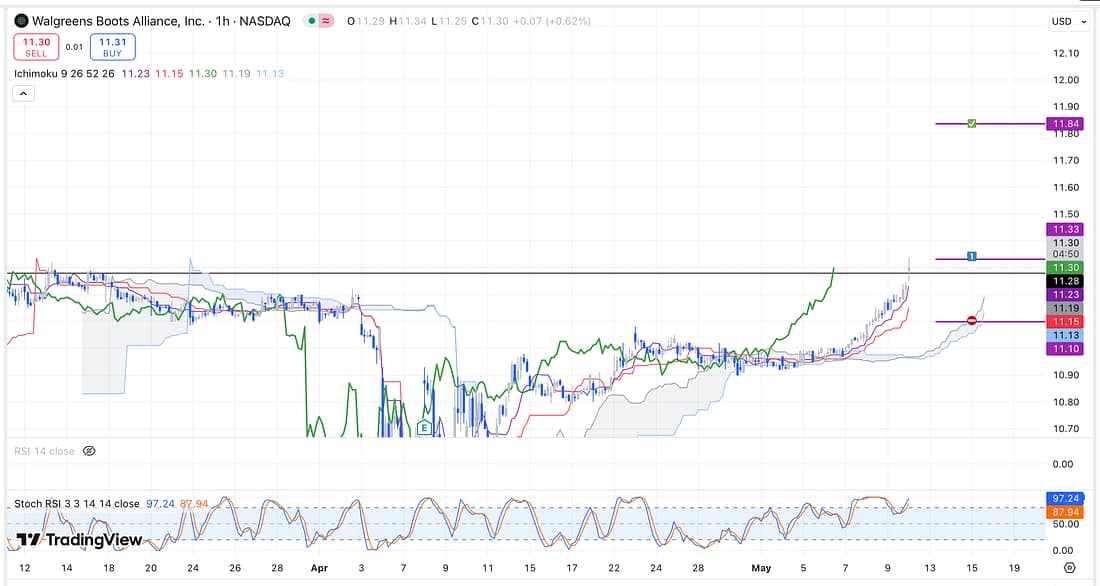This screenshot has height=586, width=1100.
Task: Click the earnings 'E' marker on chart
Action: (424, 428)
